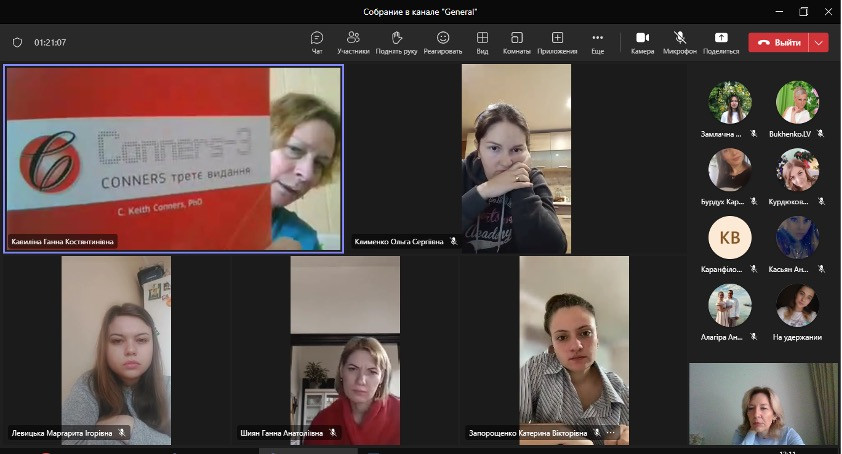Click the Касьян Ан... participant avatar
This screenshot has height=454, width=842.
(797, 237)
